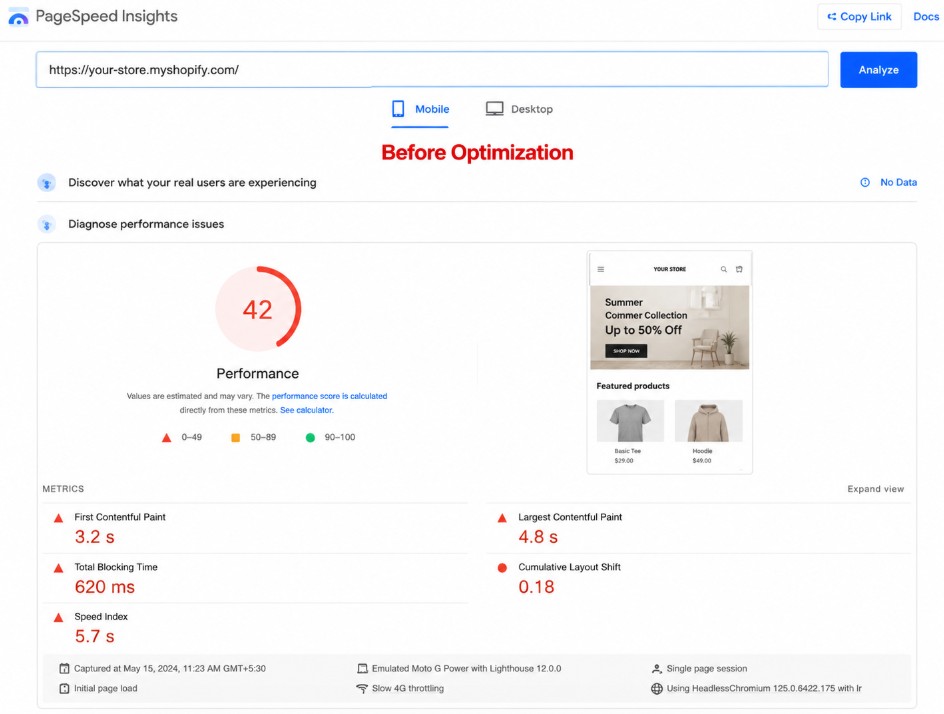Click the Shop Now button in the preview
Screen dimensions: 944x714
626,351
